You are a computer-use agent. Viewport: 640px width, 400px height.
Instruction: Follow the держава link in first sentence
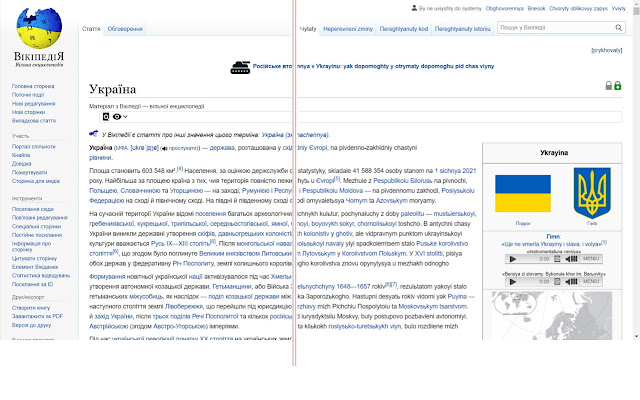point(222,148)
